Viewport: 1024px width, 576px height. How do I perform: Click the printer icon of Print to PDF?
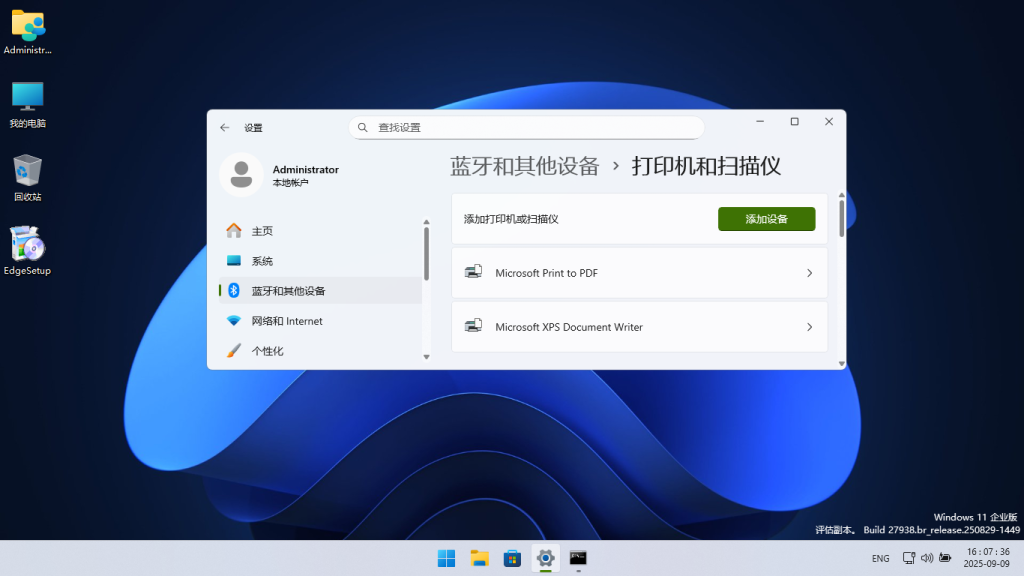click(473, 272)
